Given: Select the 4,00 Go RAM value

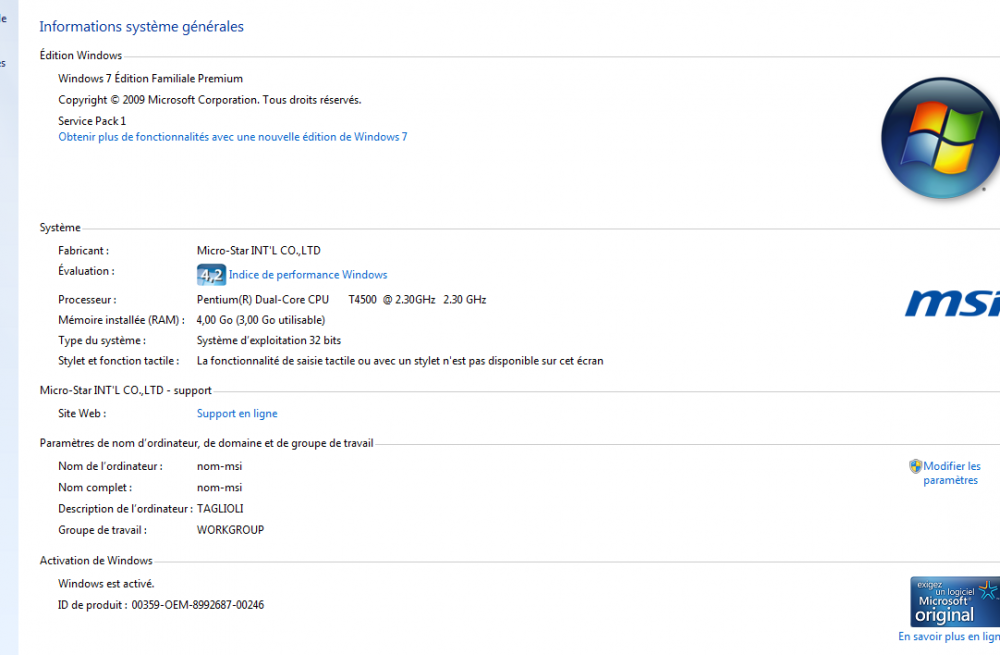Looking at the screenshot, I should click(261, 320).
